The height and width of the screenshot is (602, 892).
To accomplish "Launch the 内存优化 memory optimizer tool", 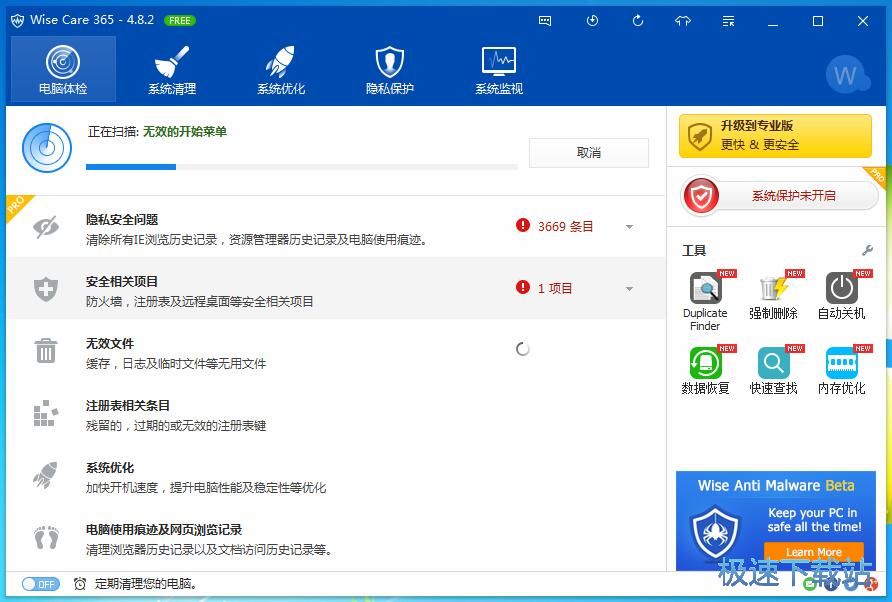I will (841, 370).
